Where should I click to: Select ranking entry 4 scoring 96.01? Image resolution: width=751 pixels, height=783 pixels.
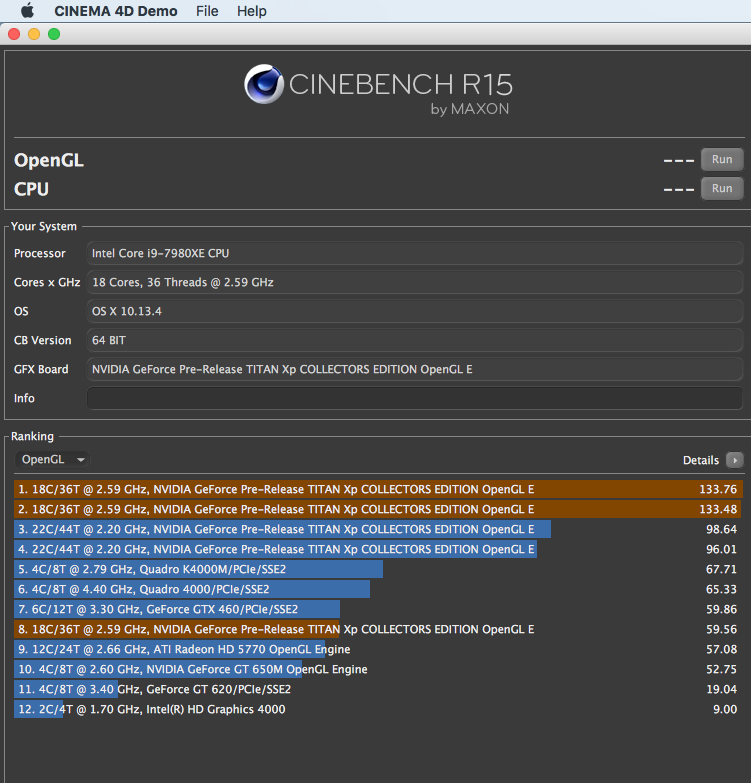pos(378,549)
